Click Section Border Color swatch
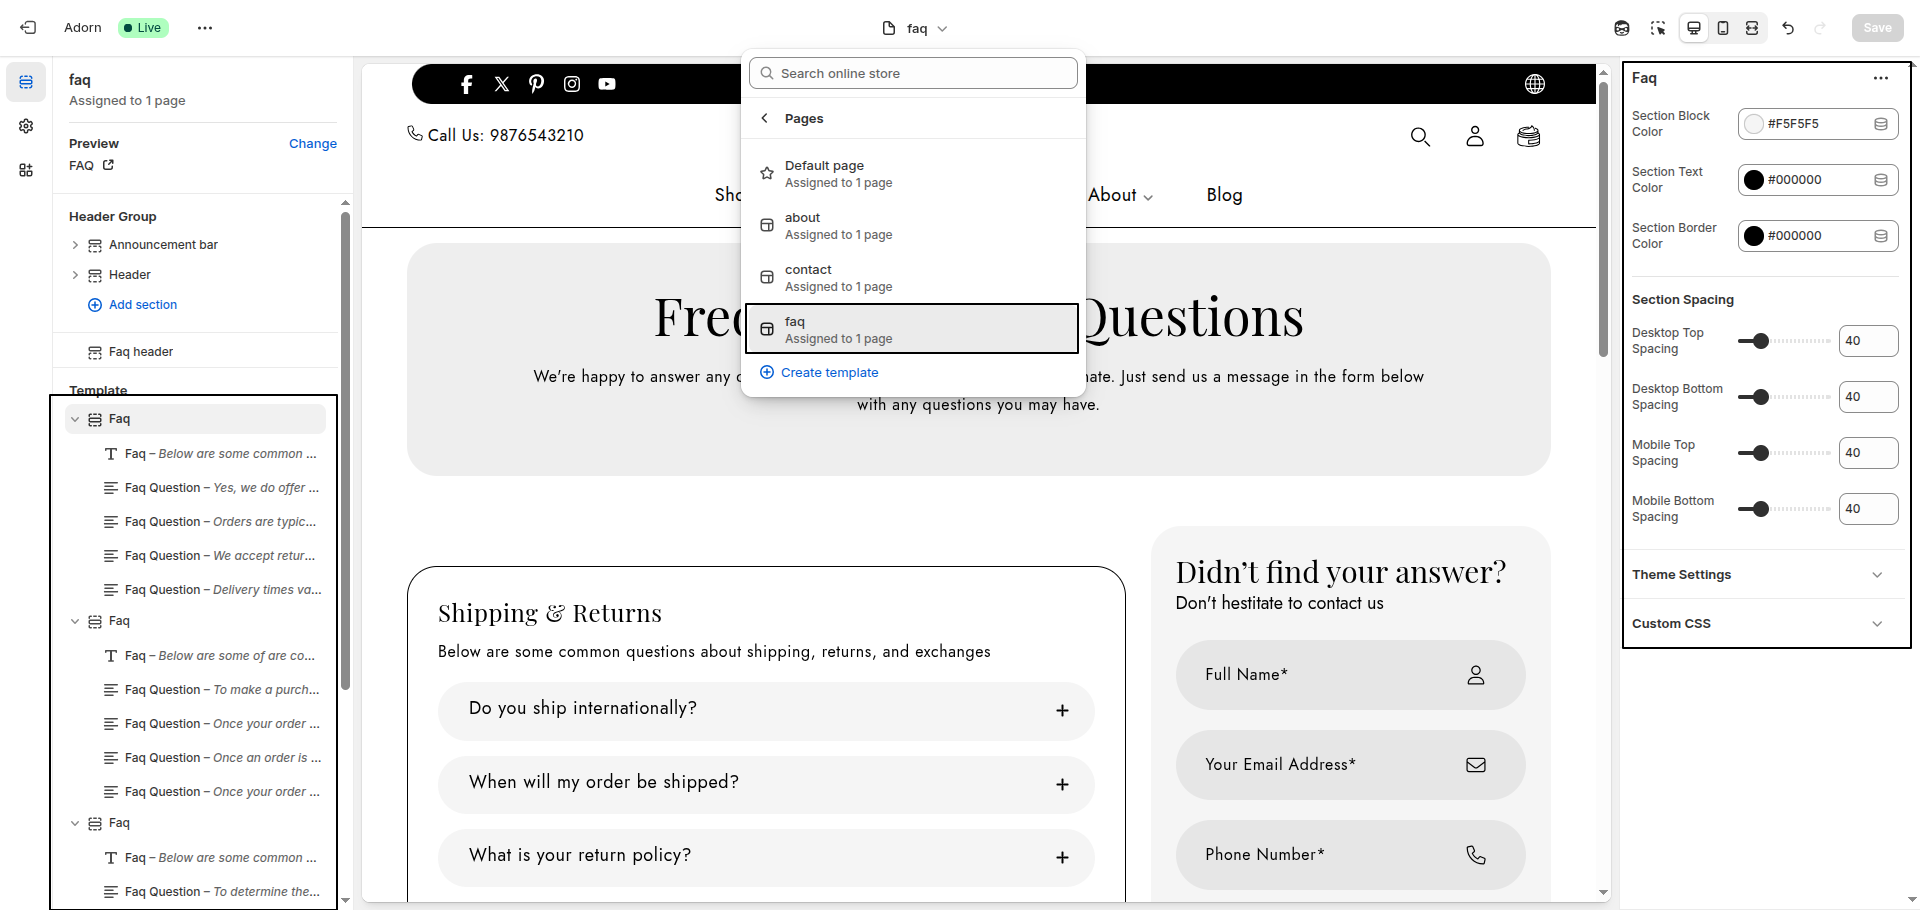This screenshot has width=1920, height=910. (x=1754, y=236)
